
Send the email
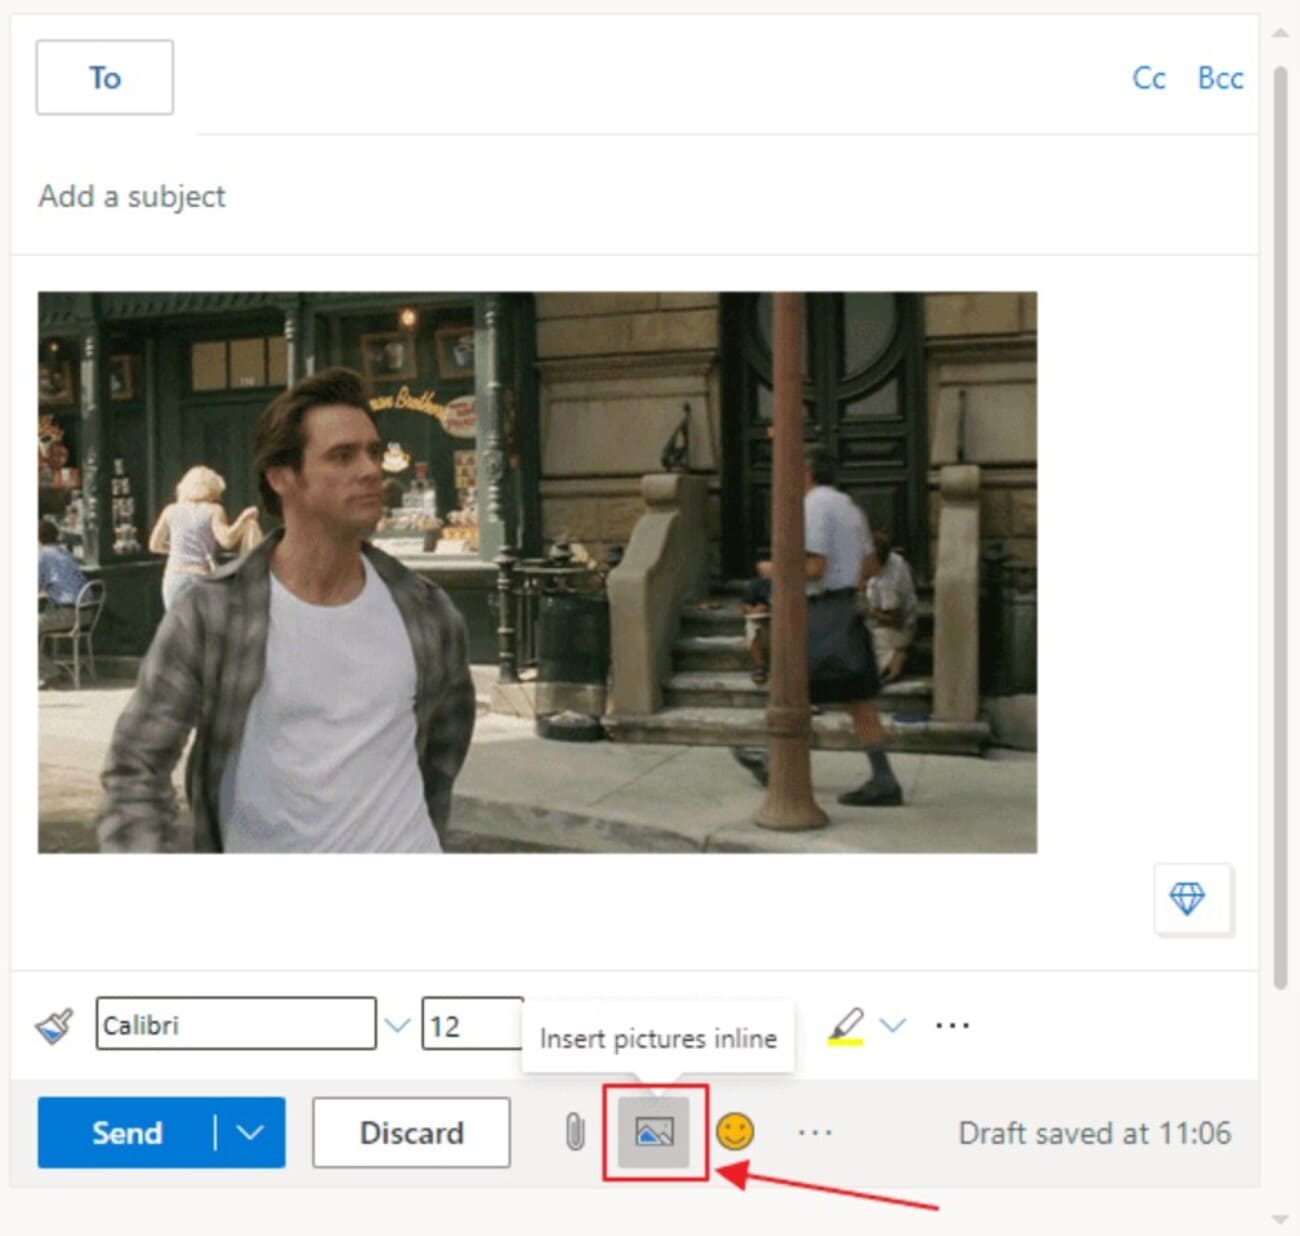pyautogui.click(x=127, y=1133)
